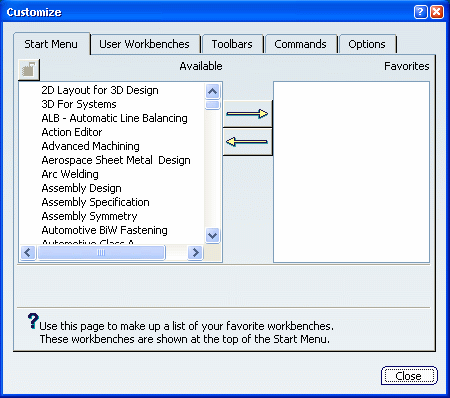Image resolution: width=450 pixels, height=398 pixels.
Task: Click the vertical scrollbar up arrow
Action: coord(212,91)
